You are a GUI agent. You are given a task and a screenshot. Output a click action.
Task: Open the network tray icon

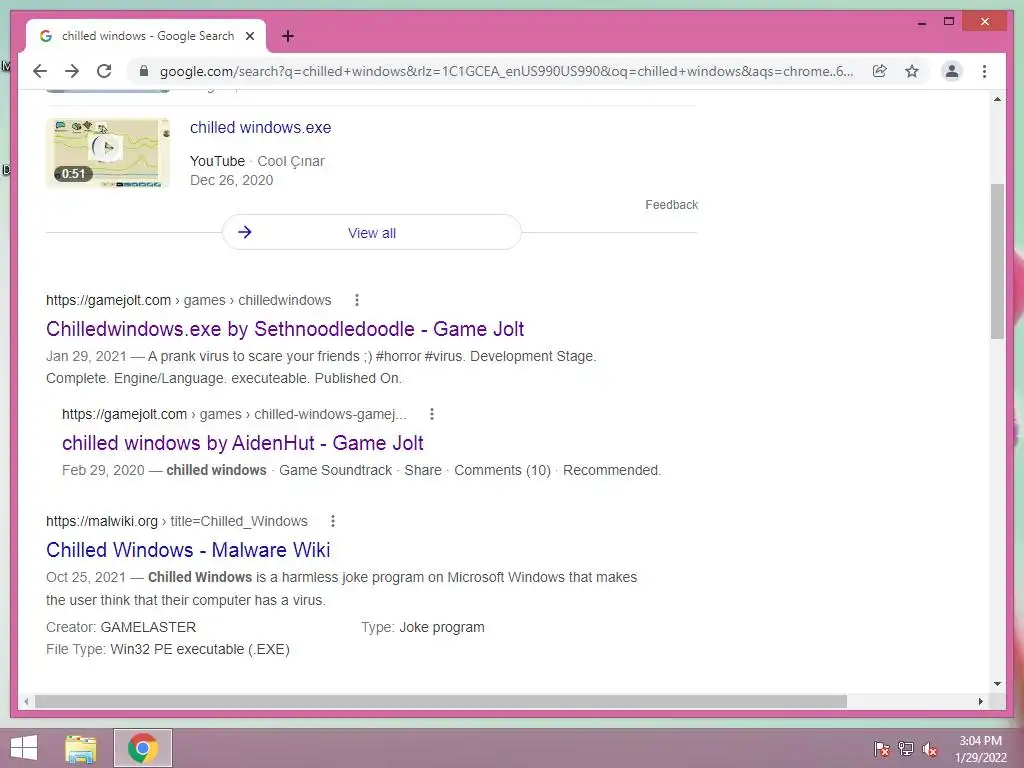[906, 749]
